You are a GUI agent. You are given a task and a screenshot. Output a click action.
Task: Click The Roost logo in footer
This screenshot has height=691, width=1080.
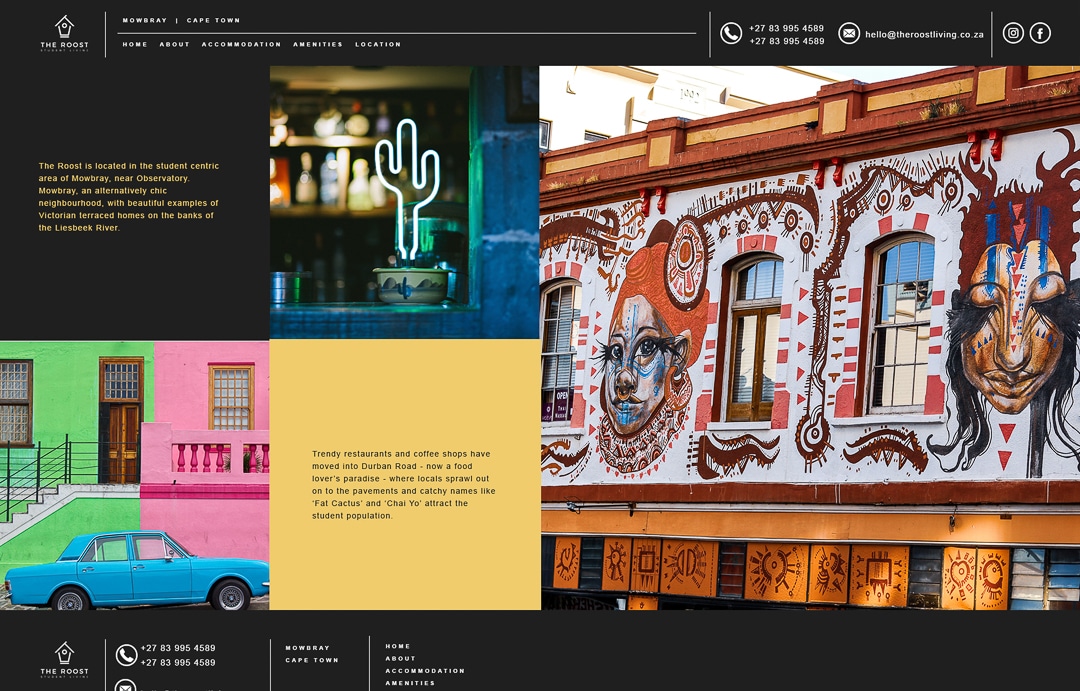tap(64, 659)
